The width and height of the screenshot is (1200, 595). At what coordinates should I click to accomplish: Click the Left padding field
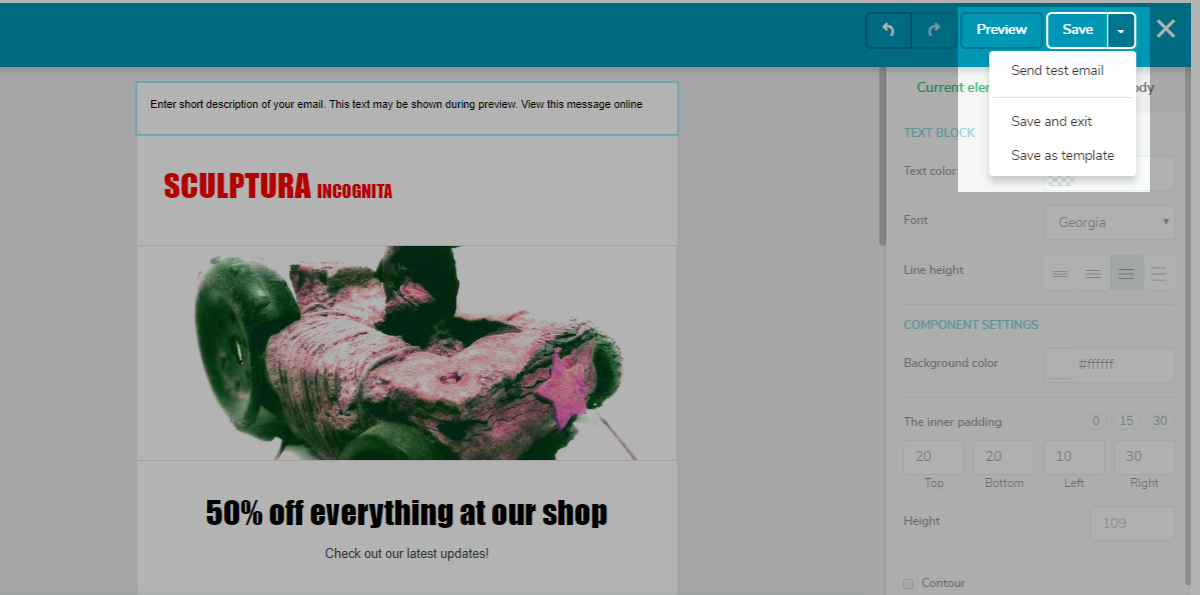pyautogui.click(x=1074, y=457)
